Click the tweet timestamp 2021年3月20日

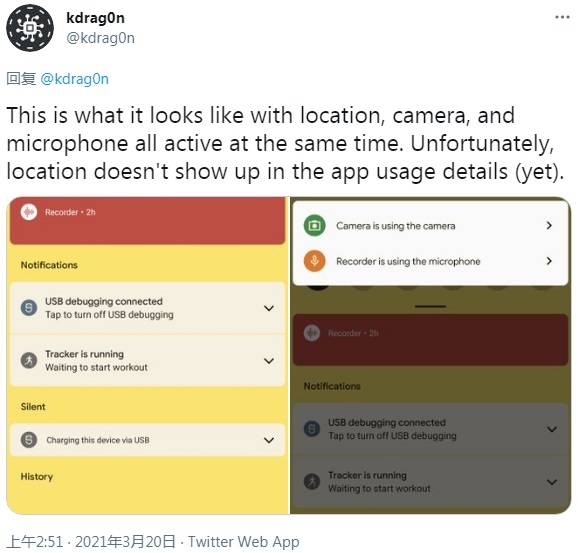(125, 542)
